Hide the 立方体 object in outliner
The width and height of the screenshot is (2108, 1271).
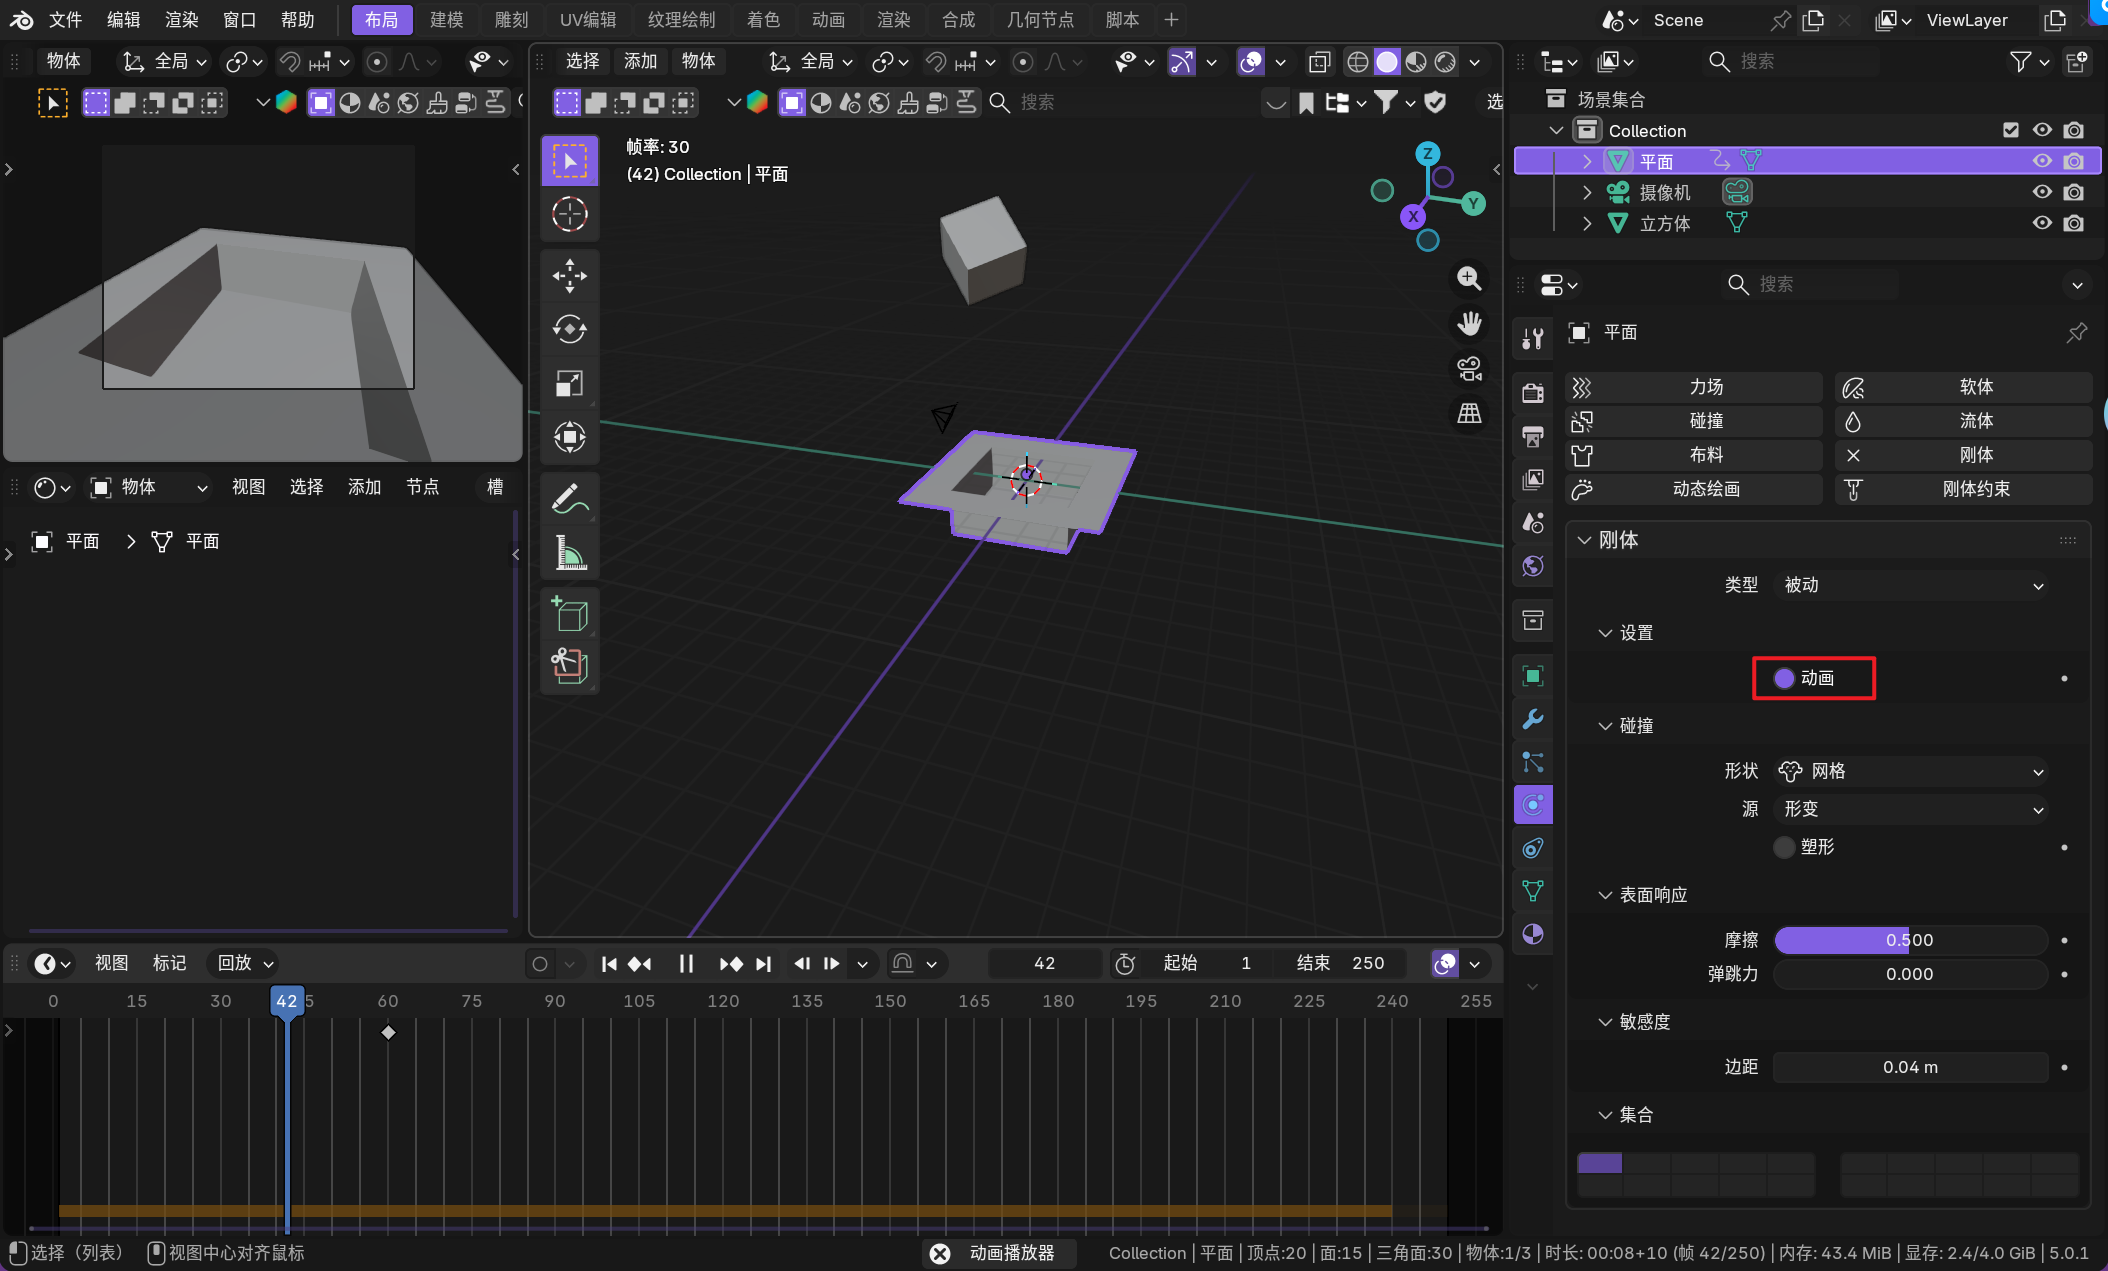[x=2041, y=223]
